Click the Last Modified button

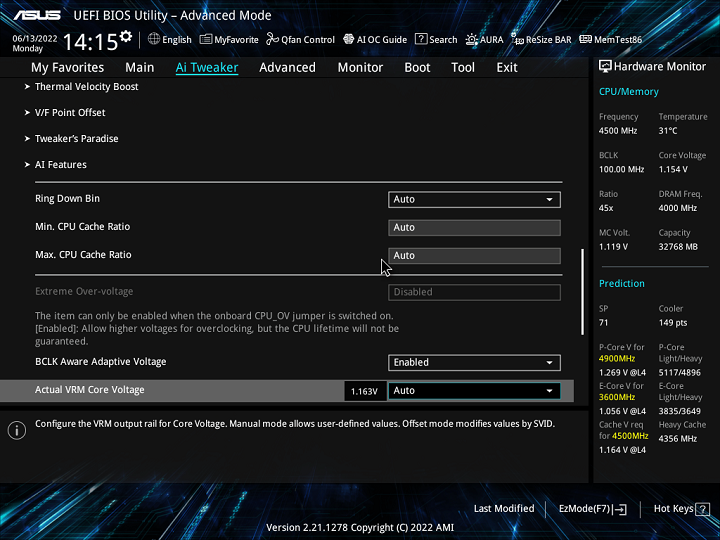click(503, 509)
